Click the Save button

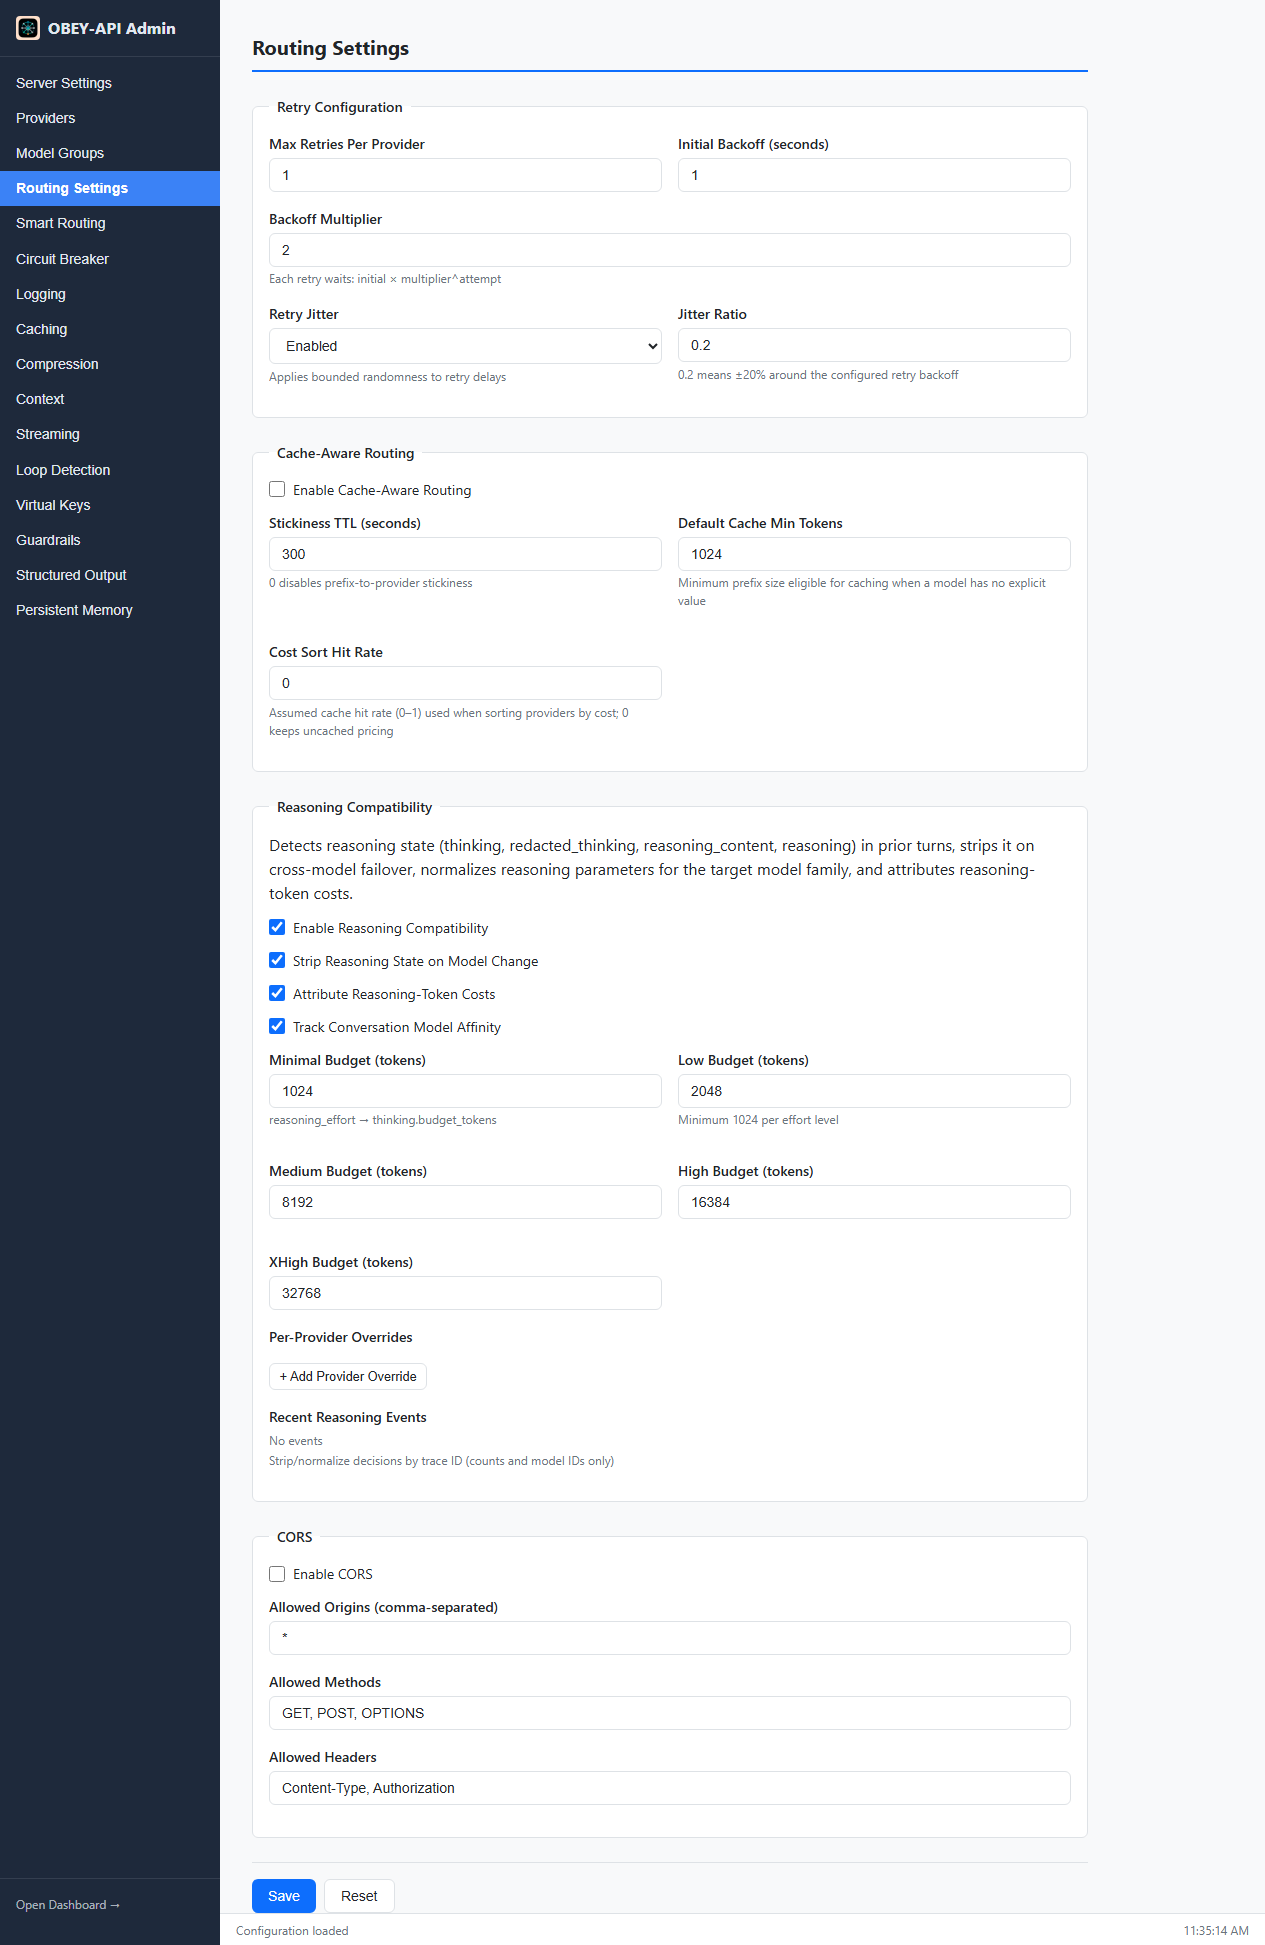pos(284,1896)
